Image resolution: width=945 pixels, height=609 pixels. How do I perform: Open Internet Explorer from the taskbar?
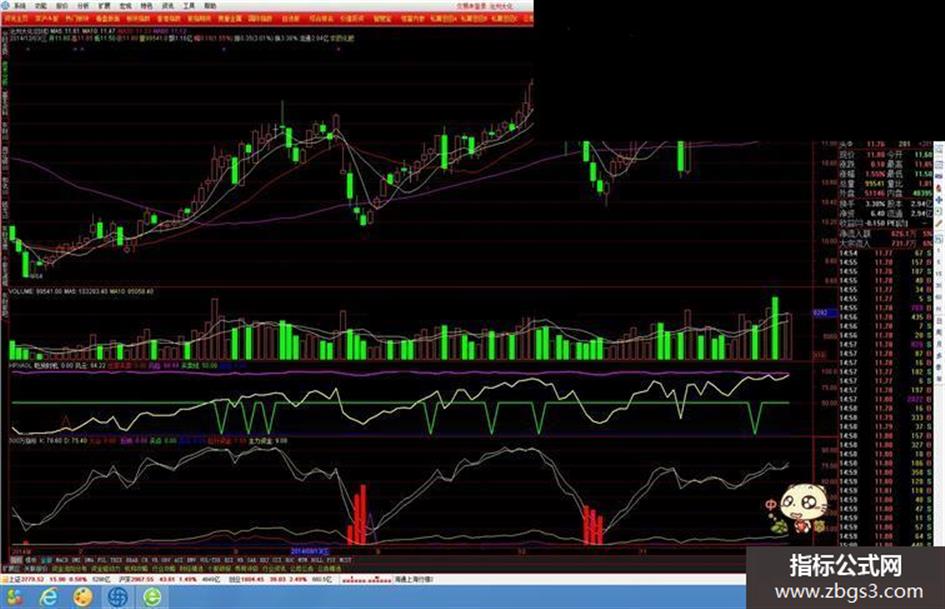[x=48, y=597]
